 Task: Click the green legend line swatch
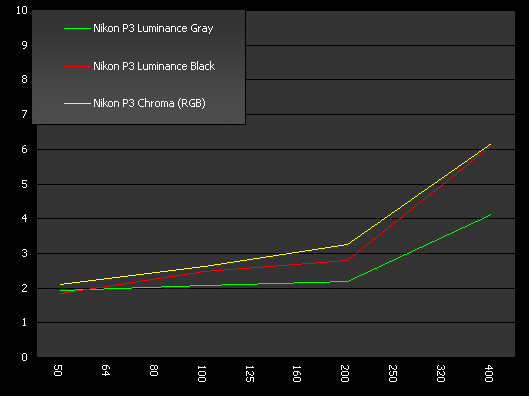(x=78, y=29)
